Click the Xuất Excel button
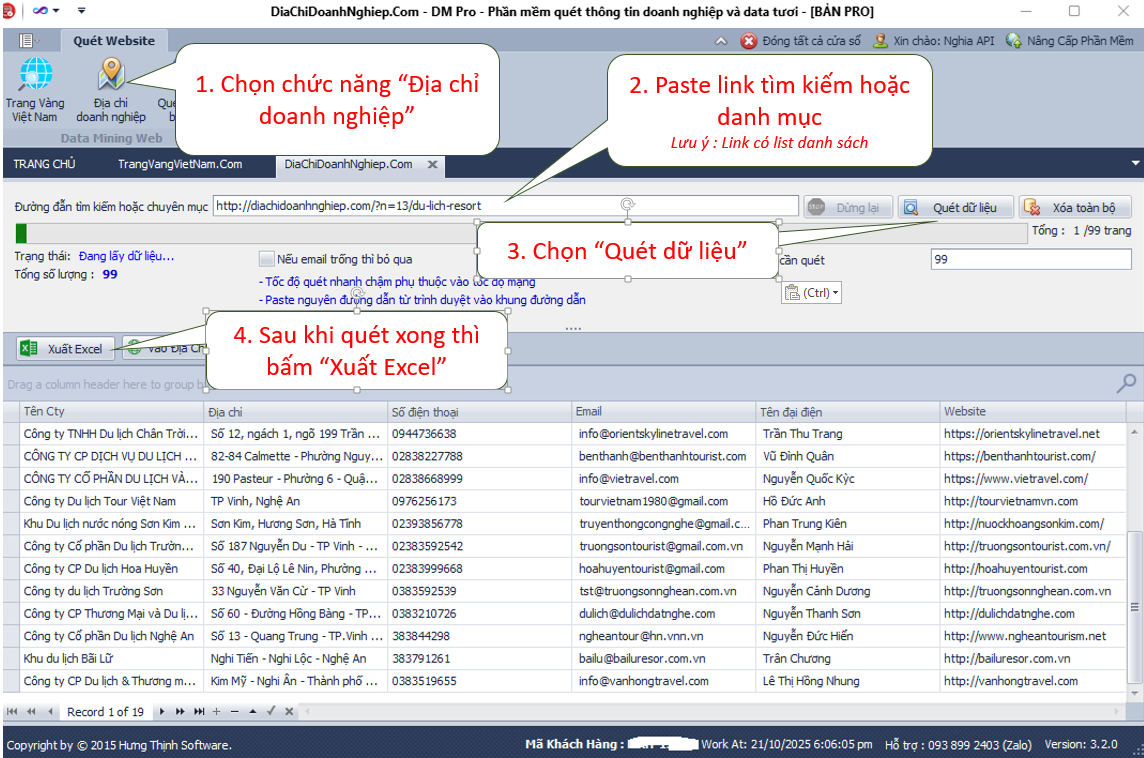 63,348
